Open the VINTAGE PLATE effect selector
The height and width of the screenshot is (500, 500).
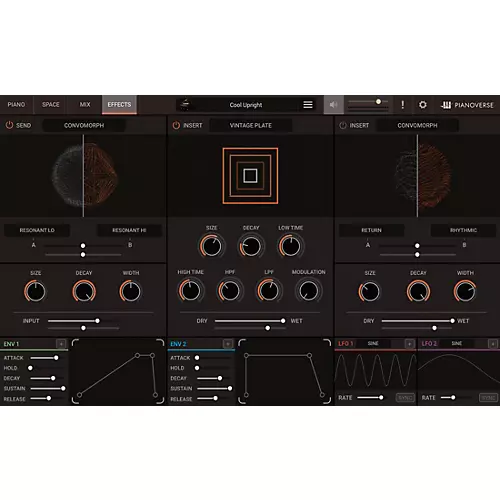pos(251,125)
